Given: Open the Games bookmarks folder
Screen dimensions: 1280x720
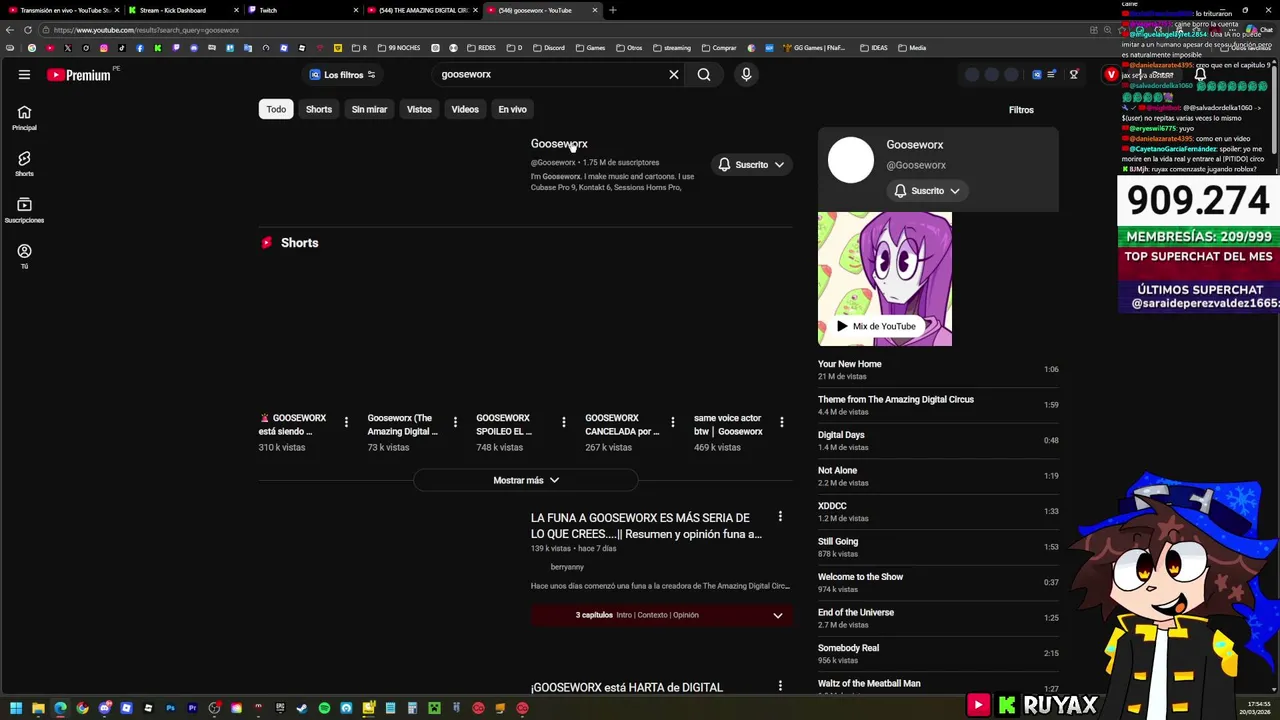Looking at the screenshot, I should (591, 48).
